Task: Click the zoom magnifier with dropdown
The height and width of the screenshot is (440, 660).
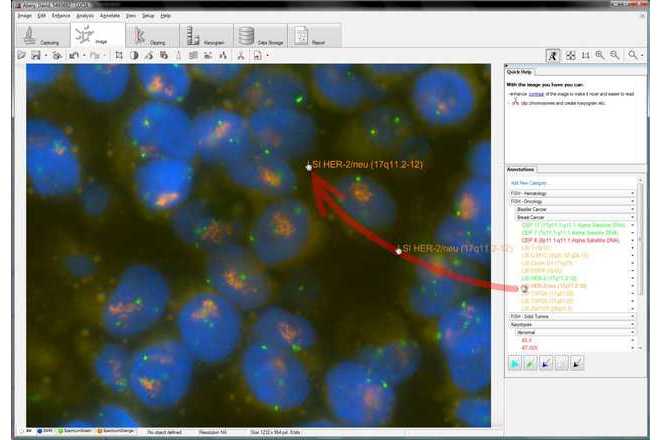Action: [x=635, y=55]
